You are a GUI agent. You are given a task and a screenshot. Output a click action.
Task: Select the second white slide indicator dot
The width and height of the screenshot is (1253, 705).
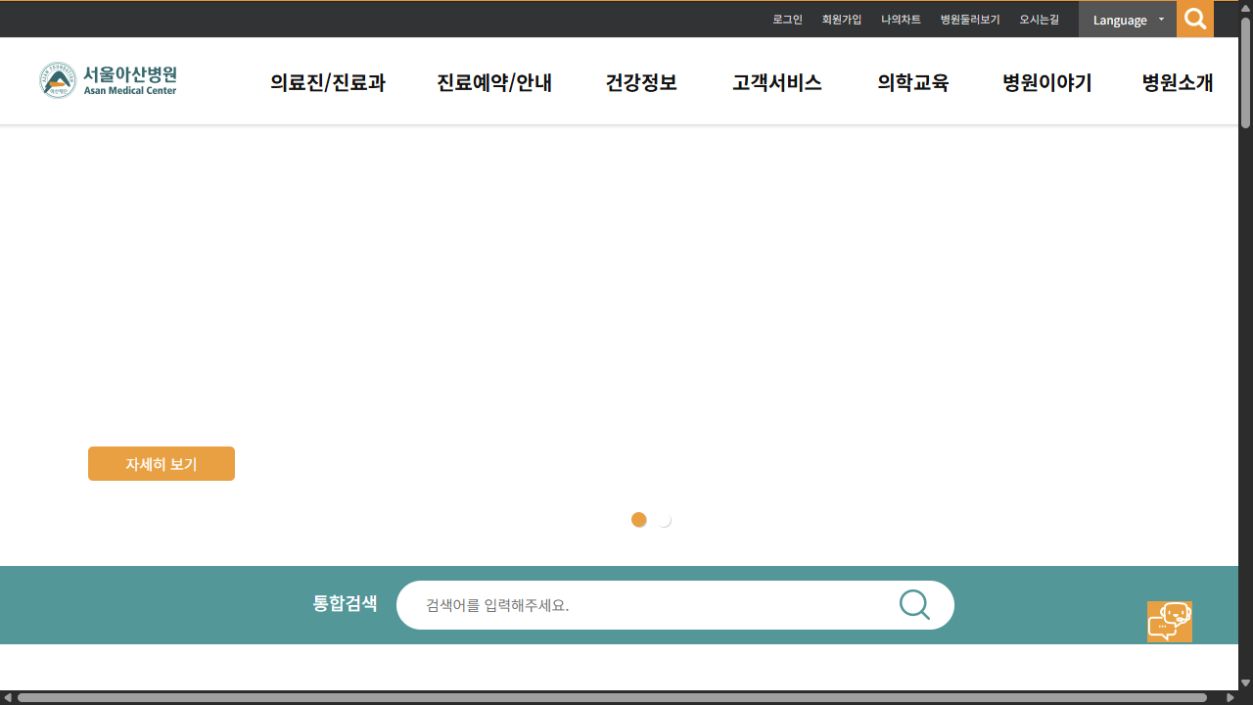click(x=664, y=520)
